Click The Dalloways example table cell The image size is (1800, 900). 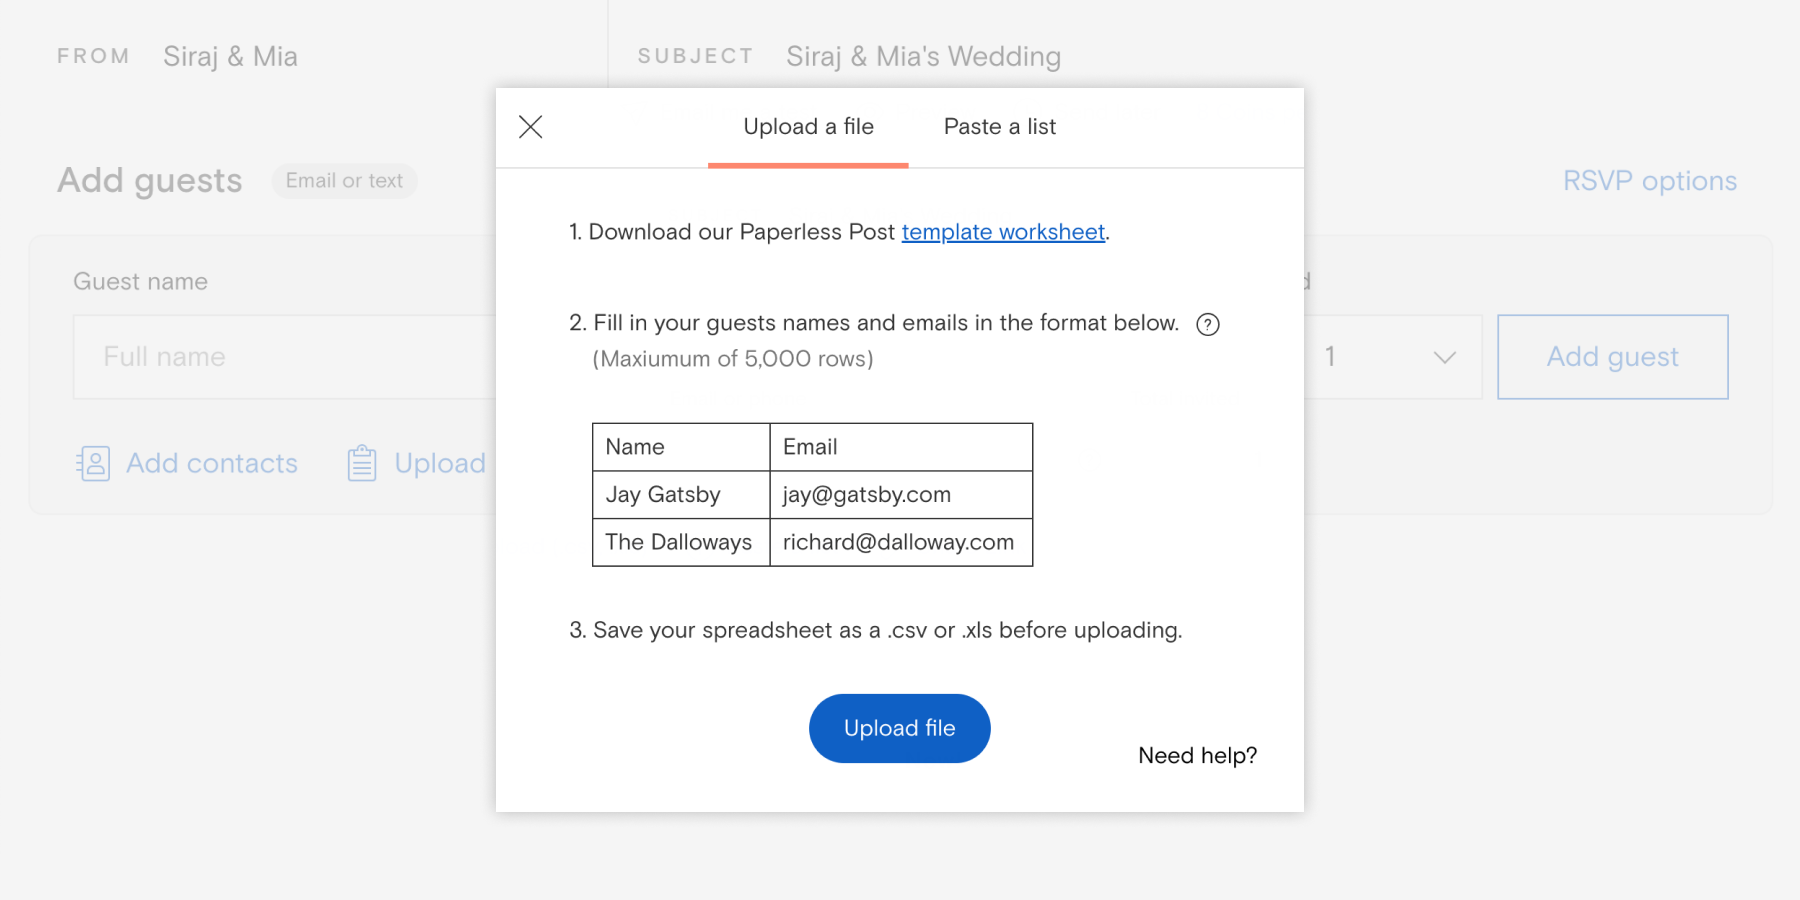679,542
